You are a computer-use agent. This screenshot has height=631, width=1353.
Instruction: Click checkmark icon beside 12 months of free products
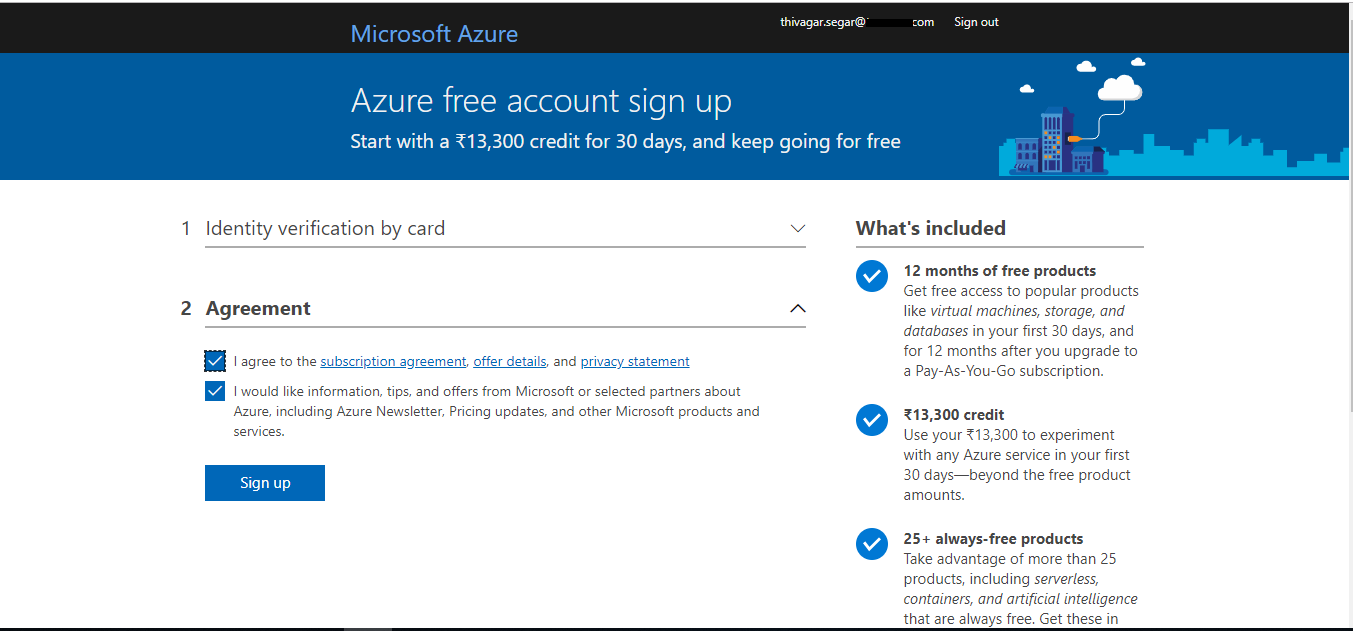pyautogui.click(x=872, y=277)
